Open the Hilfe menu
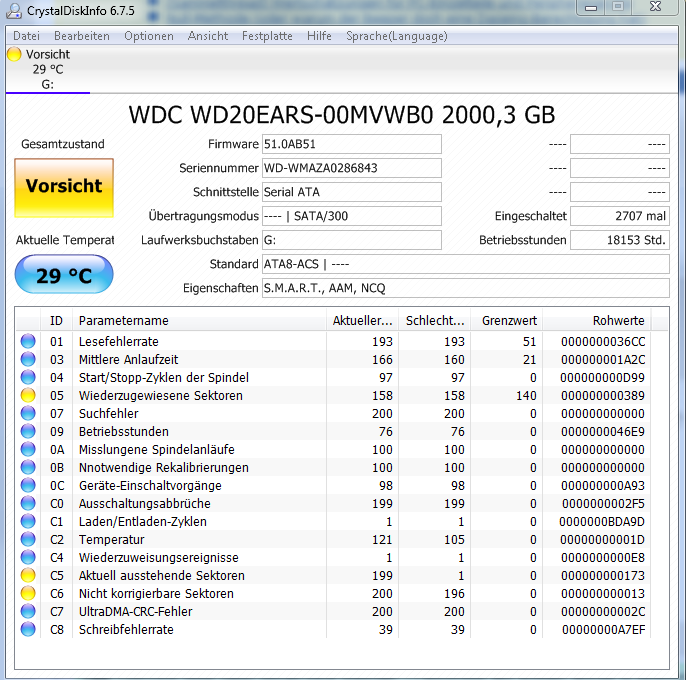686x680 pixels. (319, 36)
